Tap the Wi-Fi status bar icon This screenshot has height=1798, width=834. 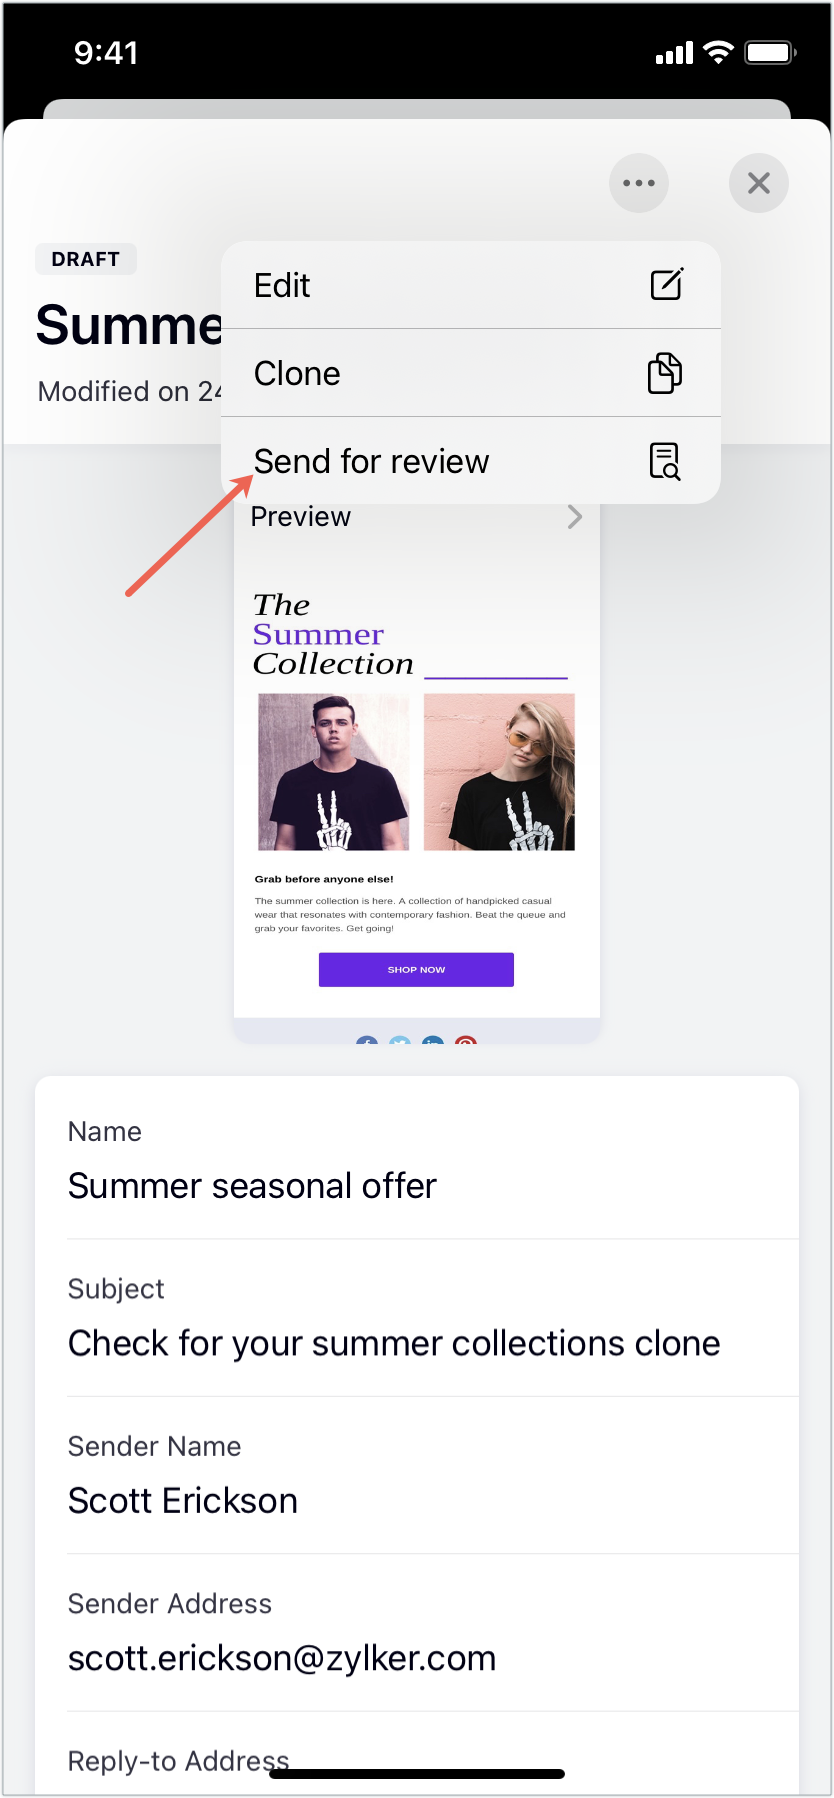pos(718,53)
